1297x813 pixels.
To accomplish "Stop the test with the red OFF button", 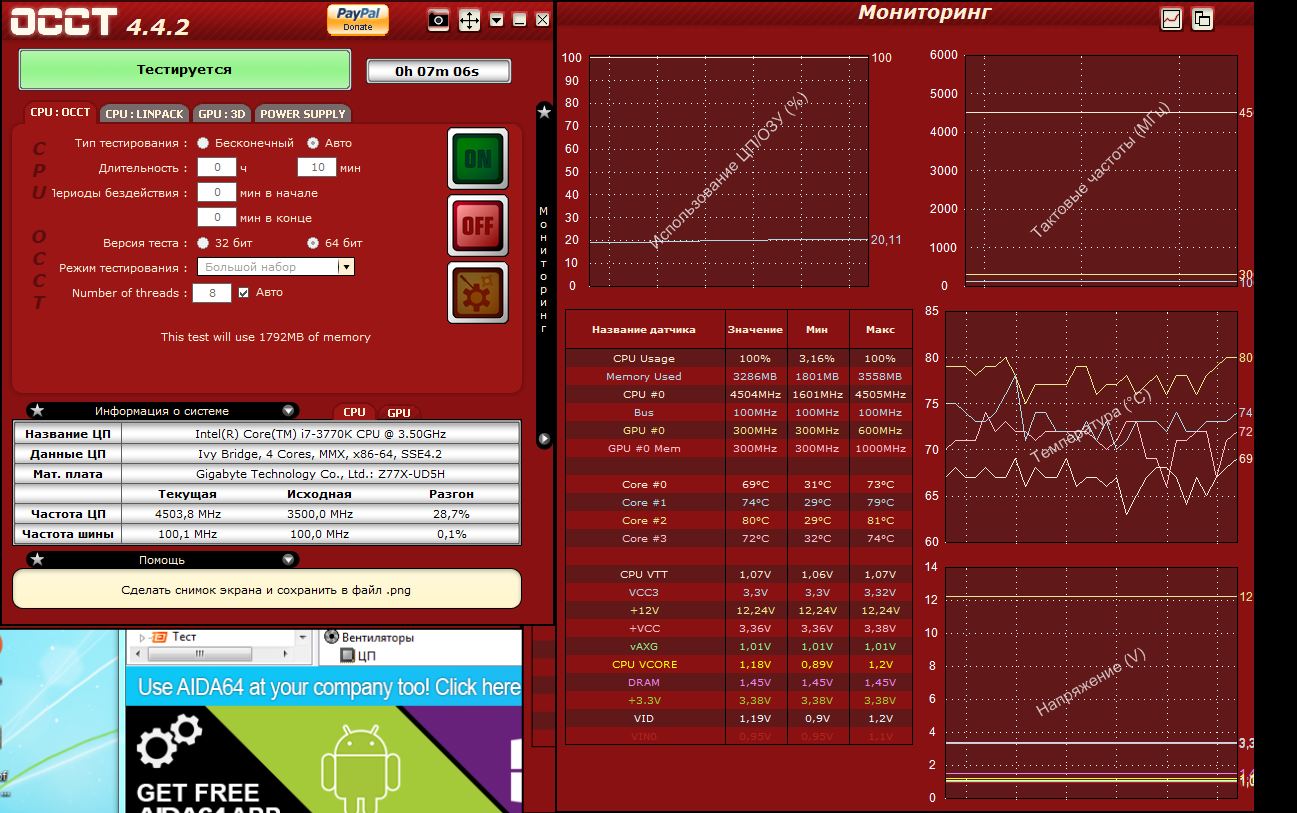I will pos(478,225).
